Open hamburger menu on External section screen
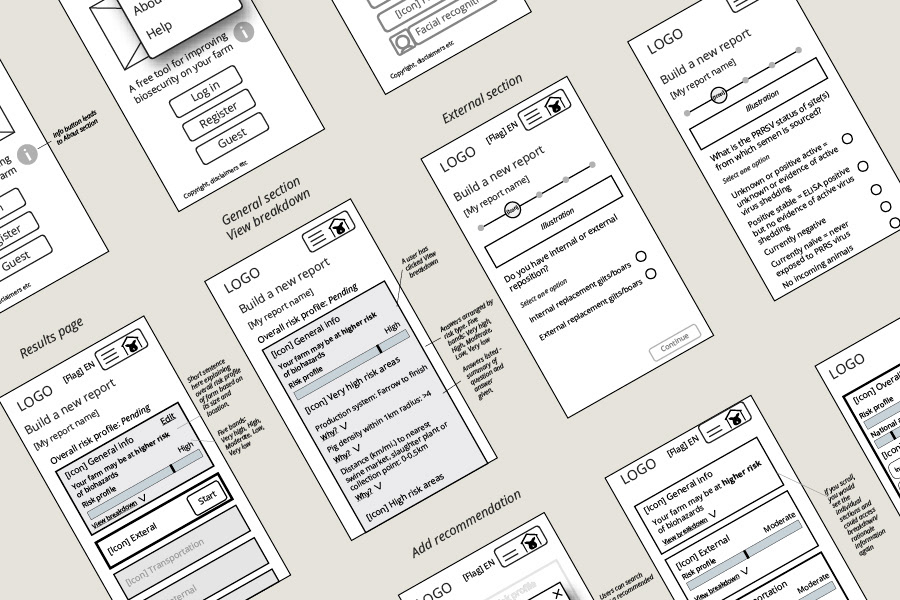The height and width of the screenshot is (600, 900). click(534, 117)
